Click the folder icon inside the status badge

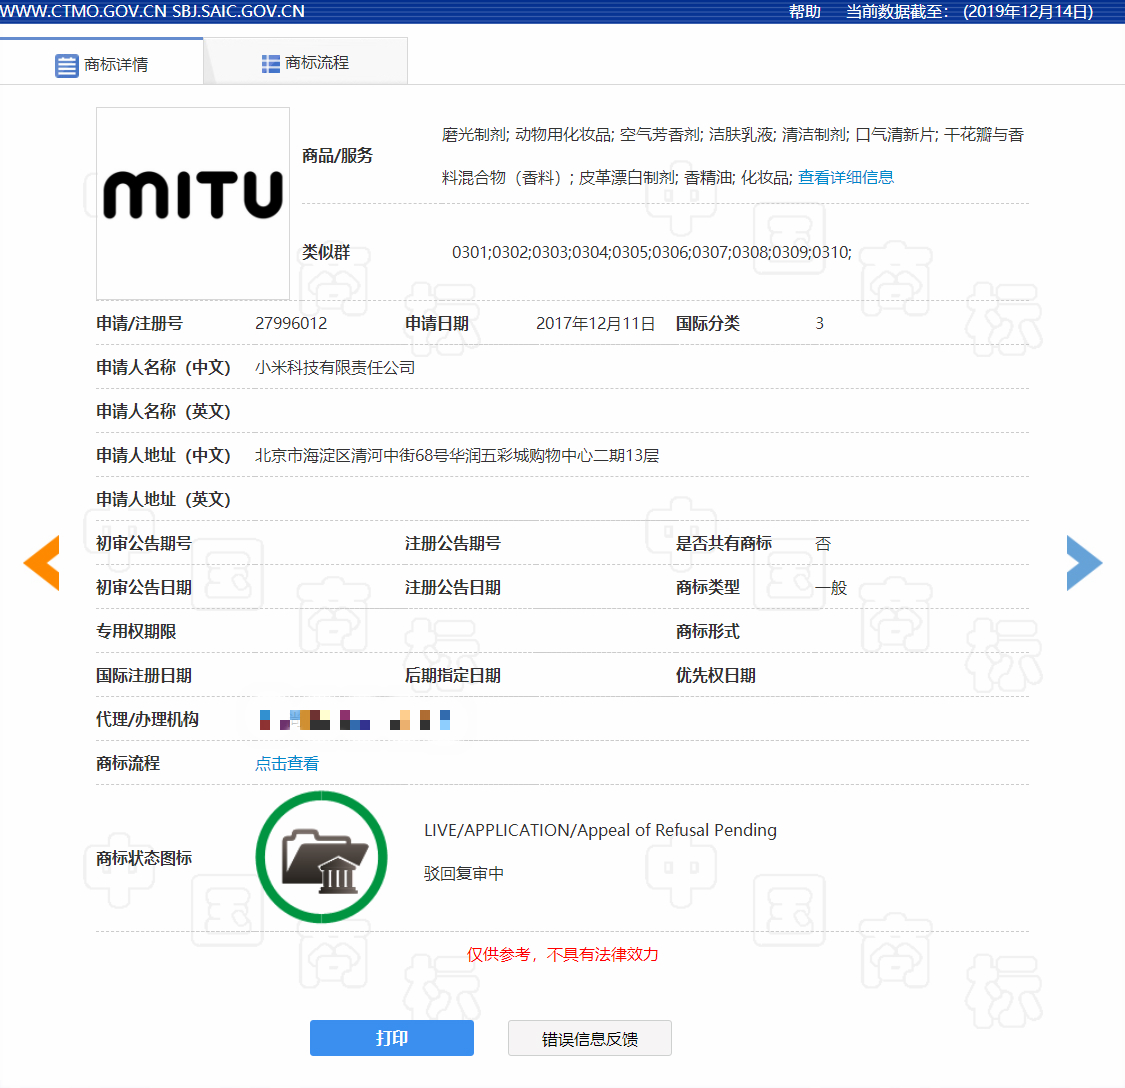pyautogui.click(x=321, y=857)
